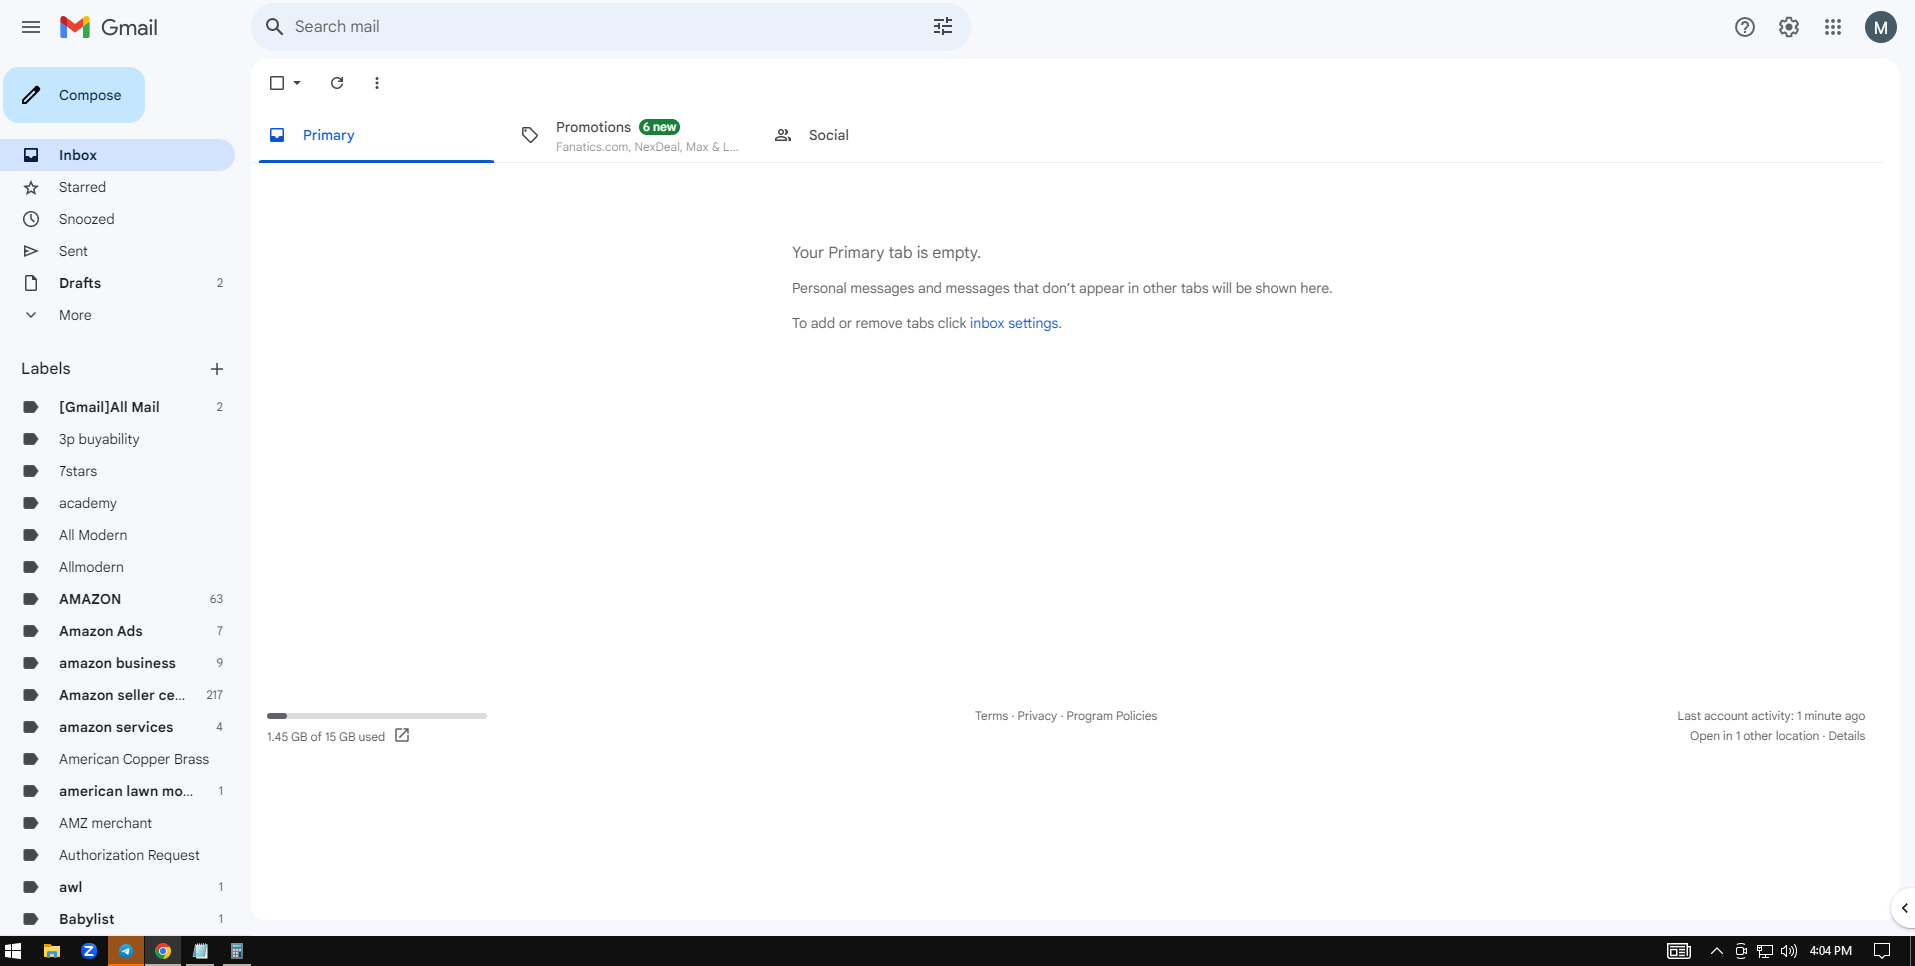The image size is (1915, 966).
Task: Refresh the inbox
Action: coord(337,83)
